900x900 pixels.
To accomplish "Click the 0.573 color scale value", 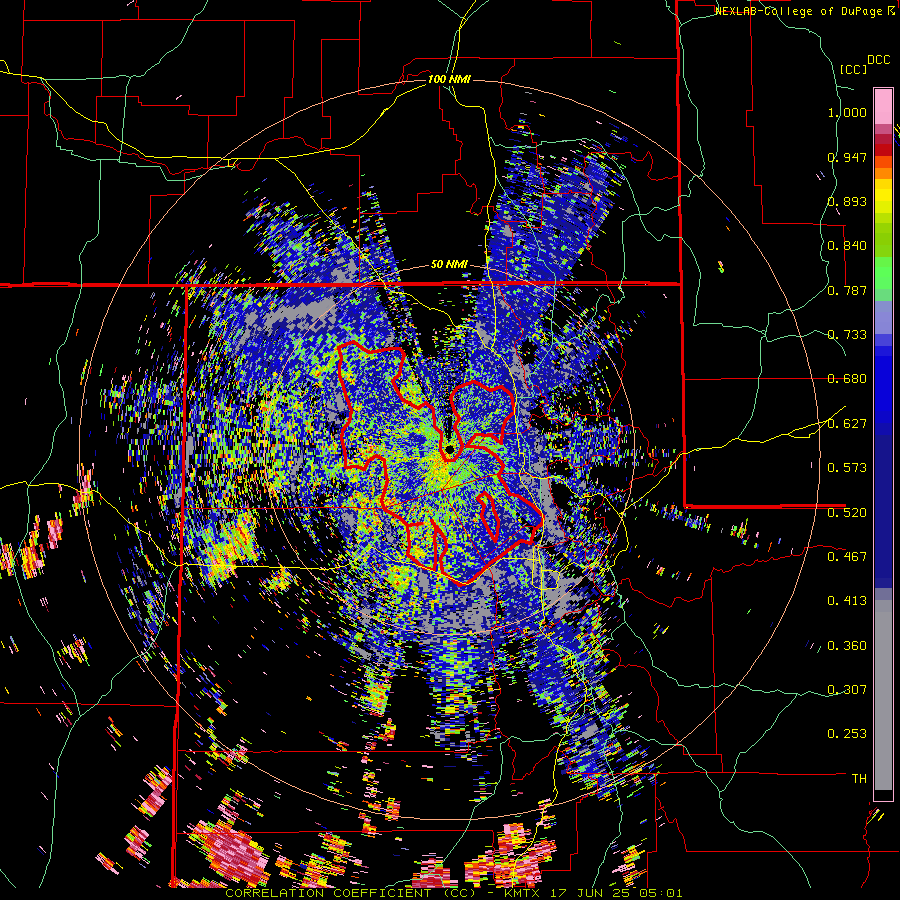I will pyautogui.click(x=847, y=468).
